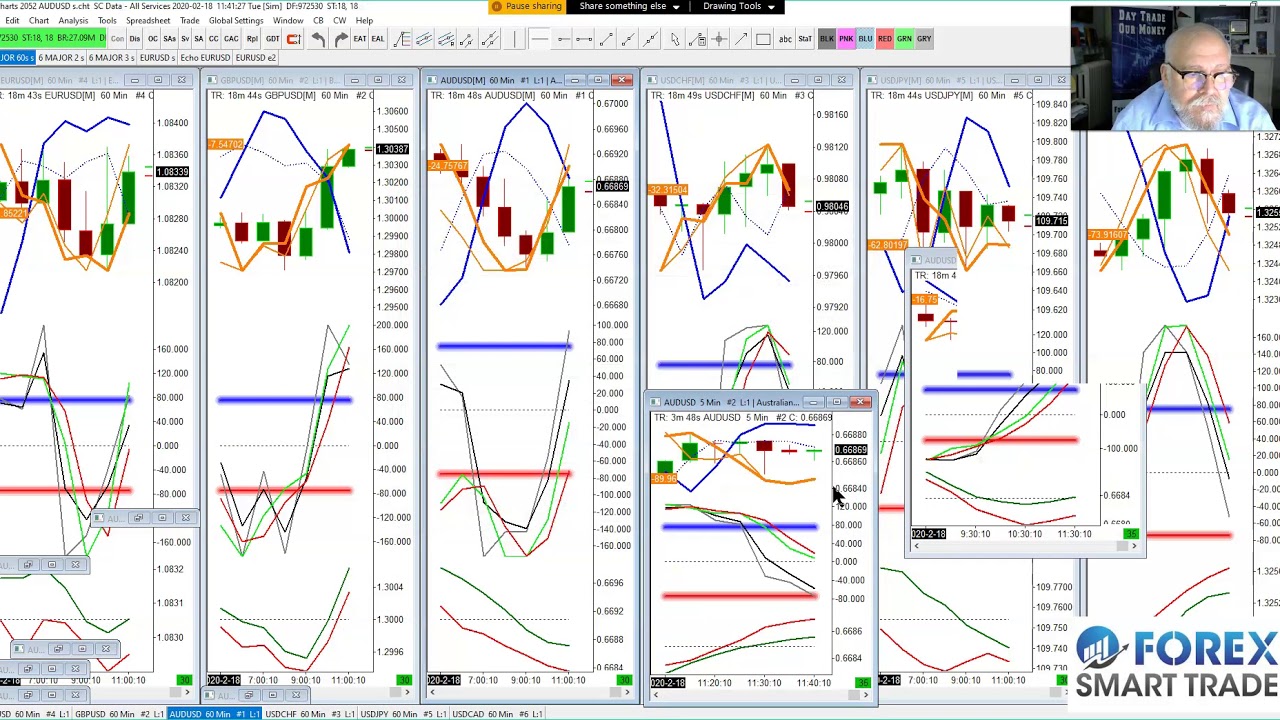
Task: Open the Trade menu
Action: point(189,20)
